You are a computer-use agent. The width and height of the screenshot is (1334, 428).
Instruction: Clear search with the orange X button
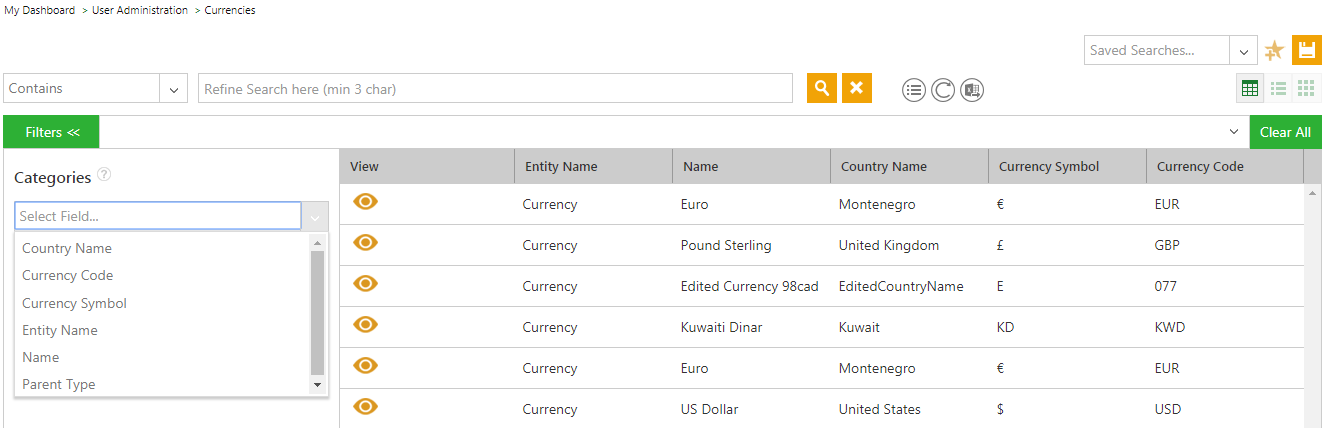pos(856,88)
